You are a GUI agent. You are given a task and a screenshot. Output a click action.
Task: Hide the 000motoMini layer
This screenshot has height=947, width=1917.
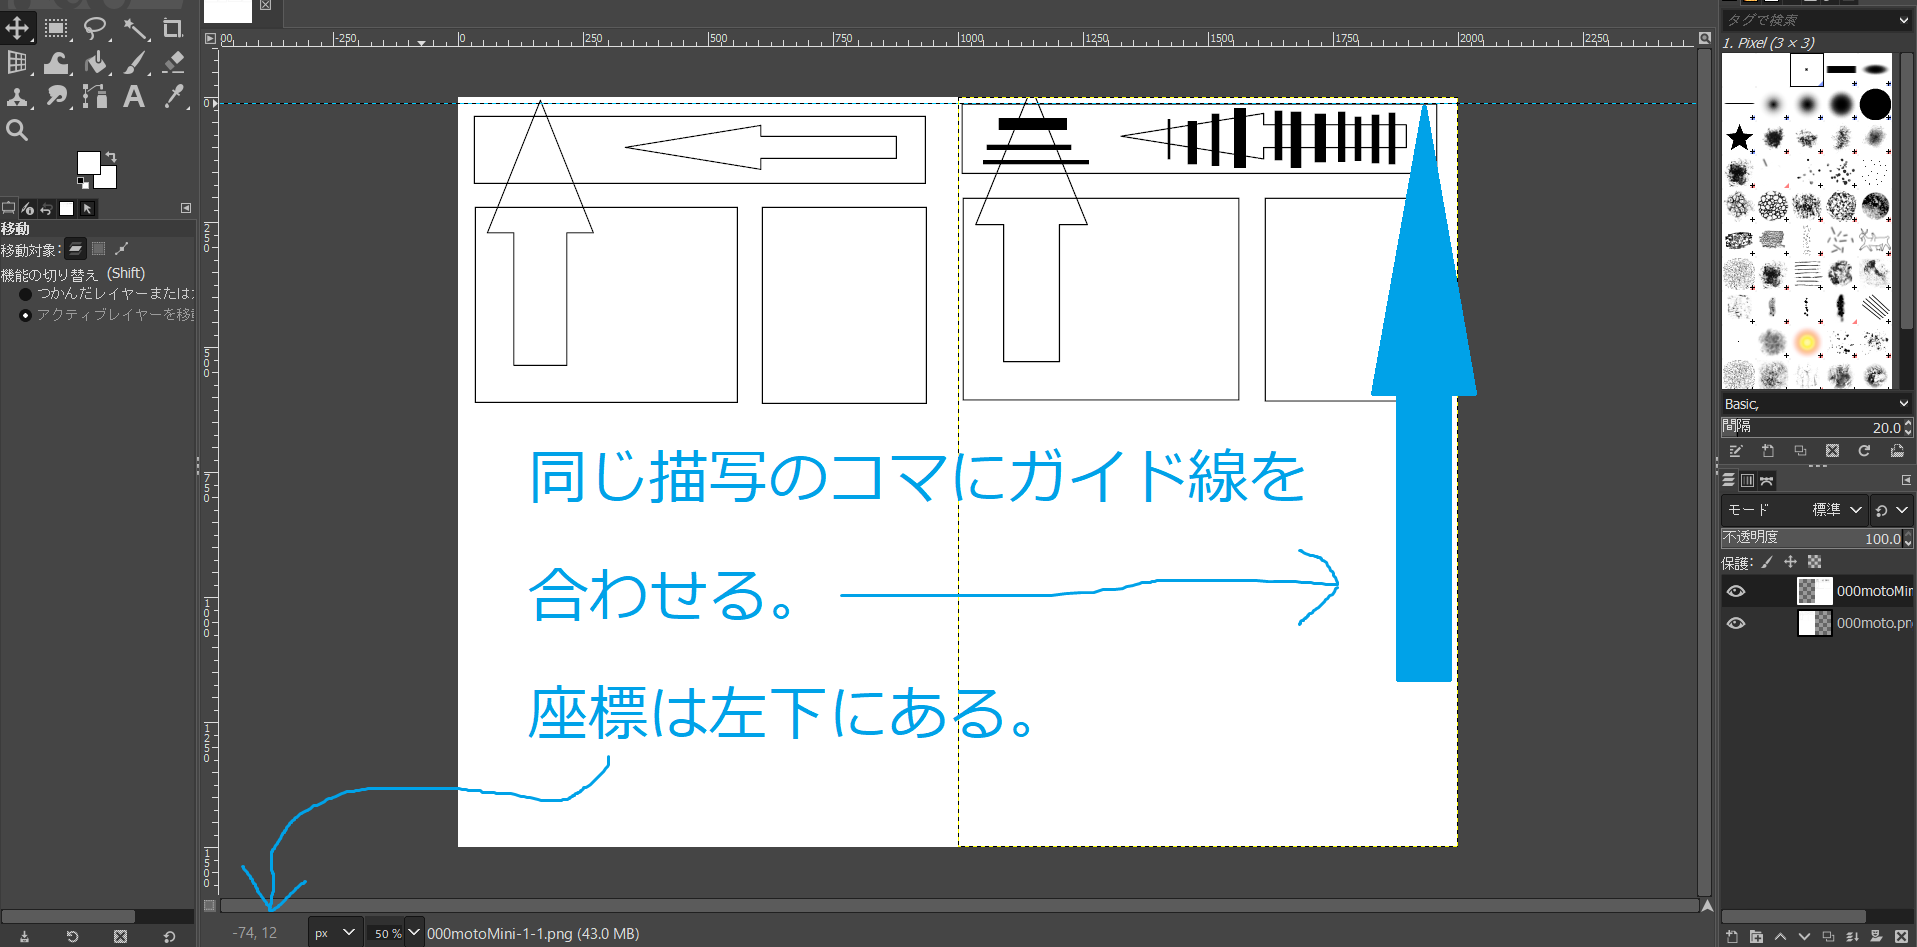tap(1736, 591)
